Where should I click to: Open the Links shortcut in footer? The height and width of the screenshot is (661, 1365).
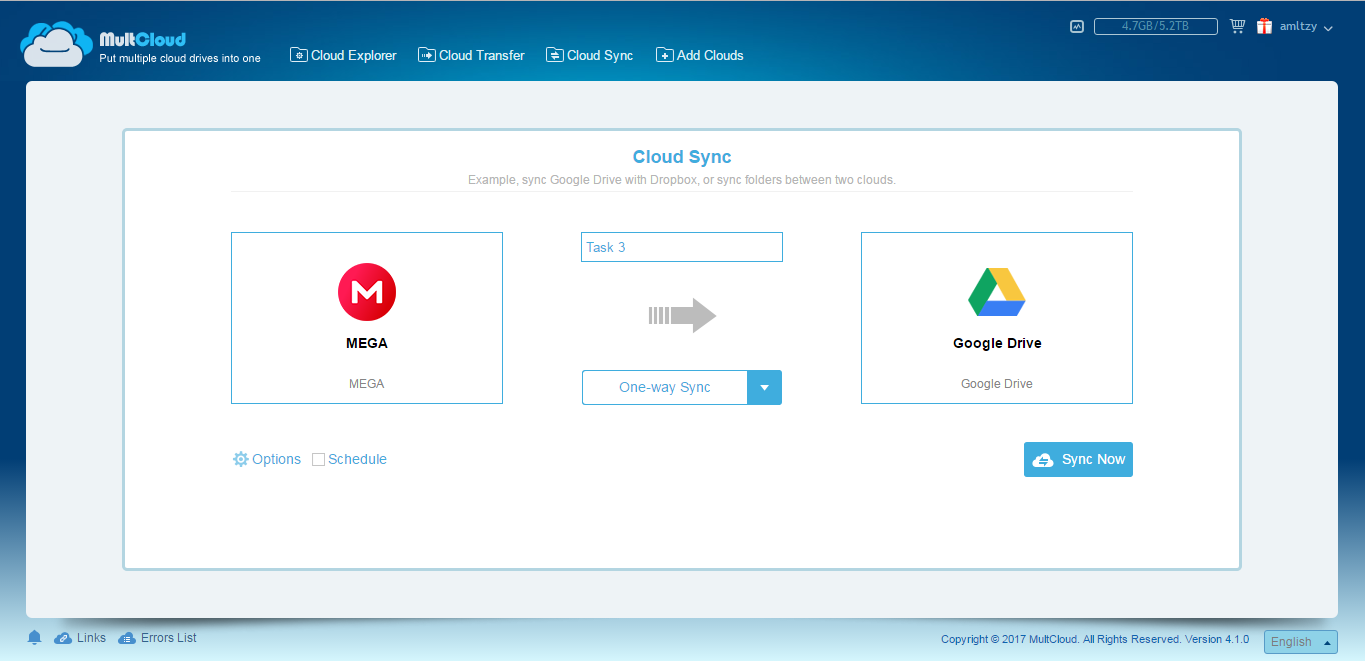80,638
